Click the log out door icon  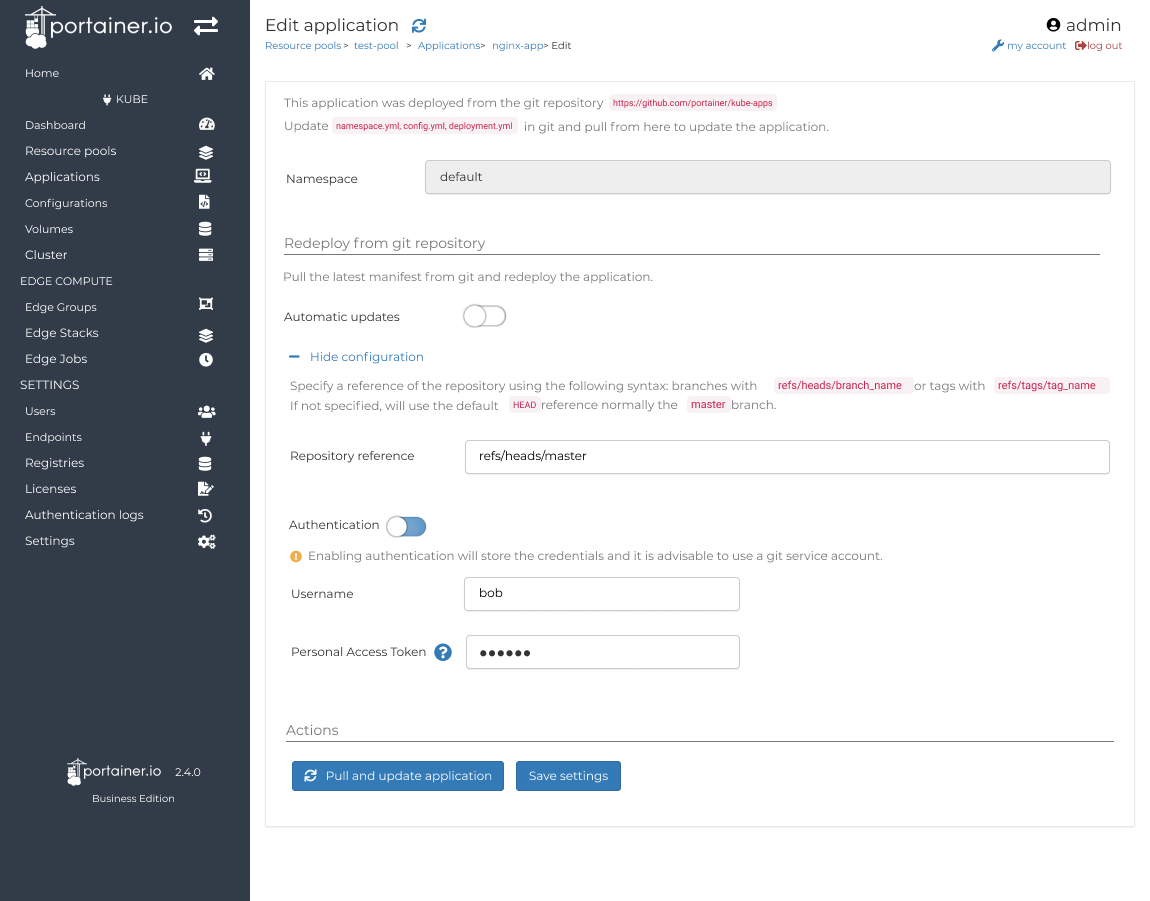click(x=1080, y=45)
